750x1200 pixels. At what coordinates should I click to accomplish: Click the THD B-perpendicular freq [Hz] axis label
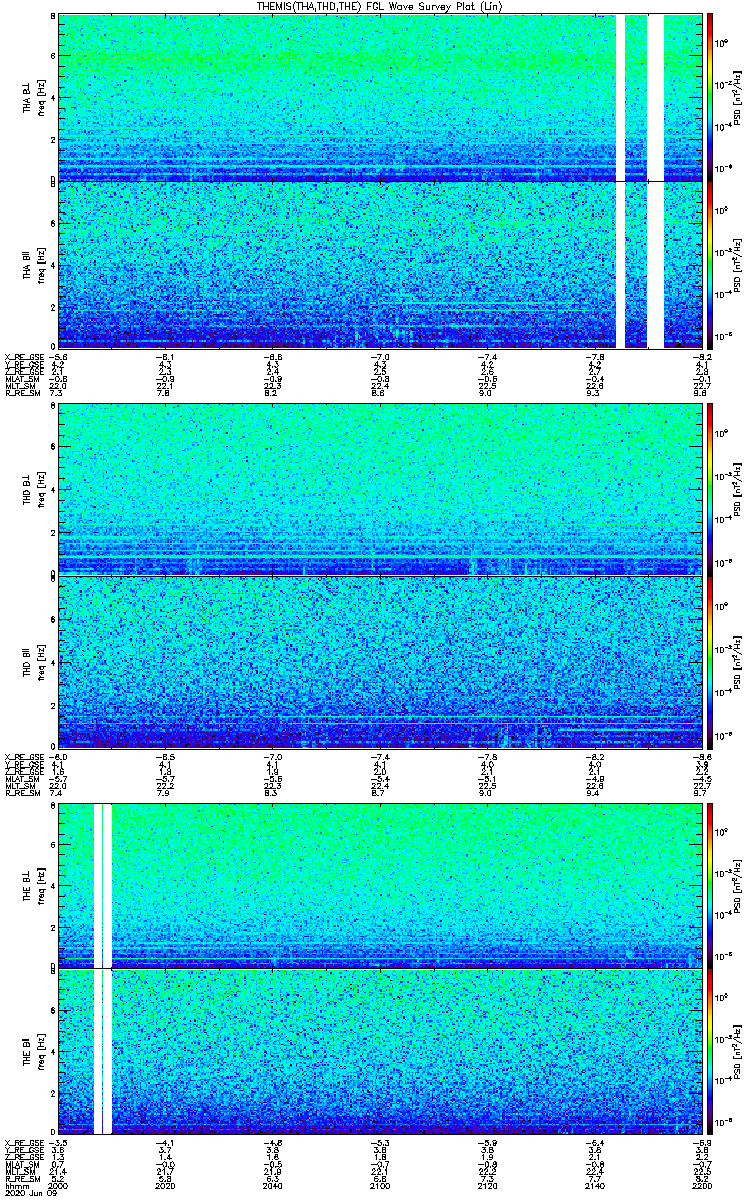40,488
